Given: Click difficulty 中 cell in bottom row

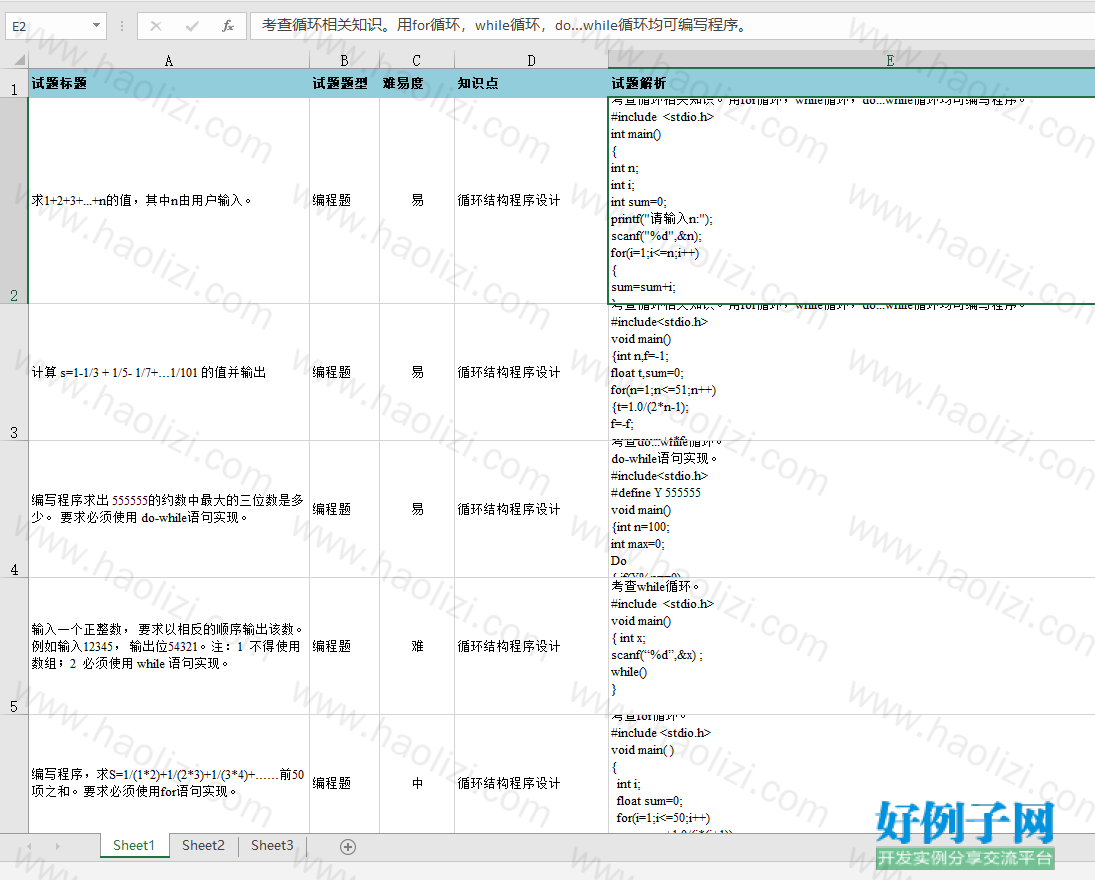Looking at the screenshot, I should tap(417, 774).
